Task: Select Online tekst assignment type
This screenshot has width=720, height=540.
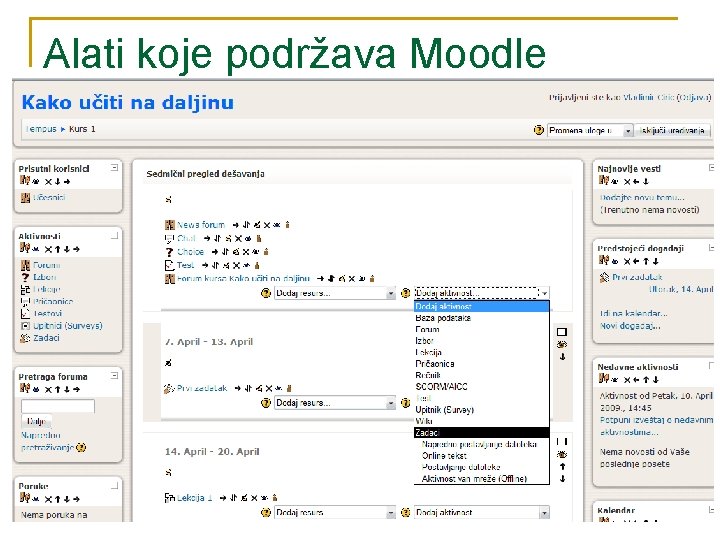Action: tap(481, 456)
